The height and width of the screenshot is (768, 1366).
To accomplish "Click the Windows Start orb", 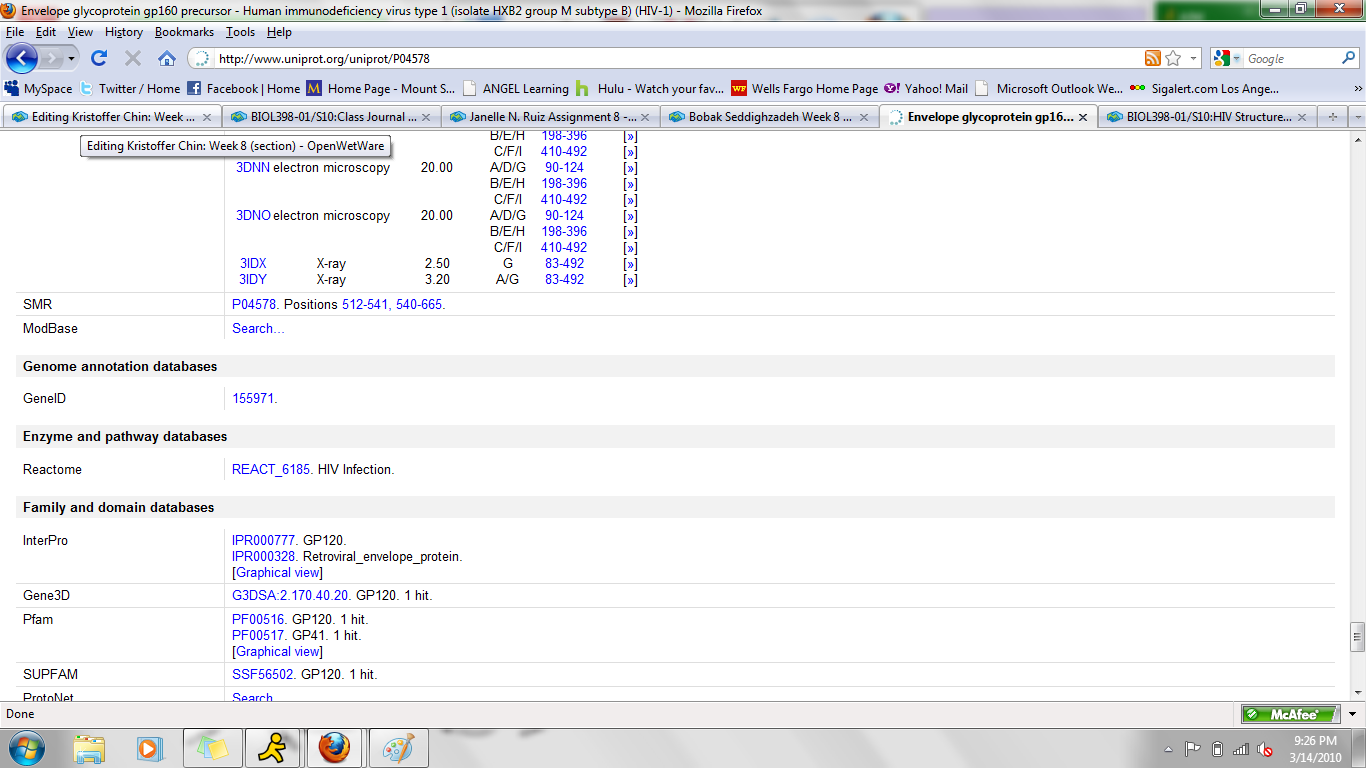I will (26, 747).
